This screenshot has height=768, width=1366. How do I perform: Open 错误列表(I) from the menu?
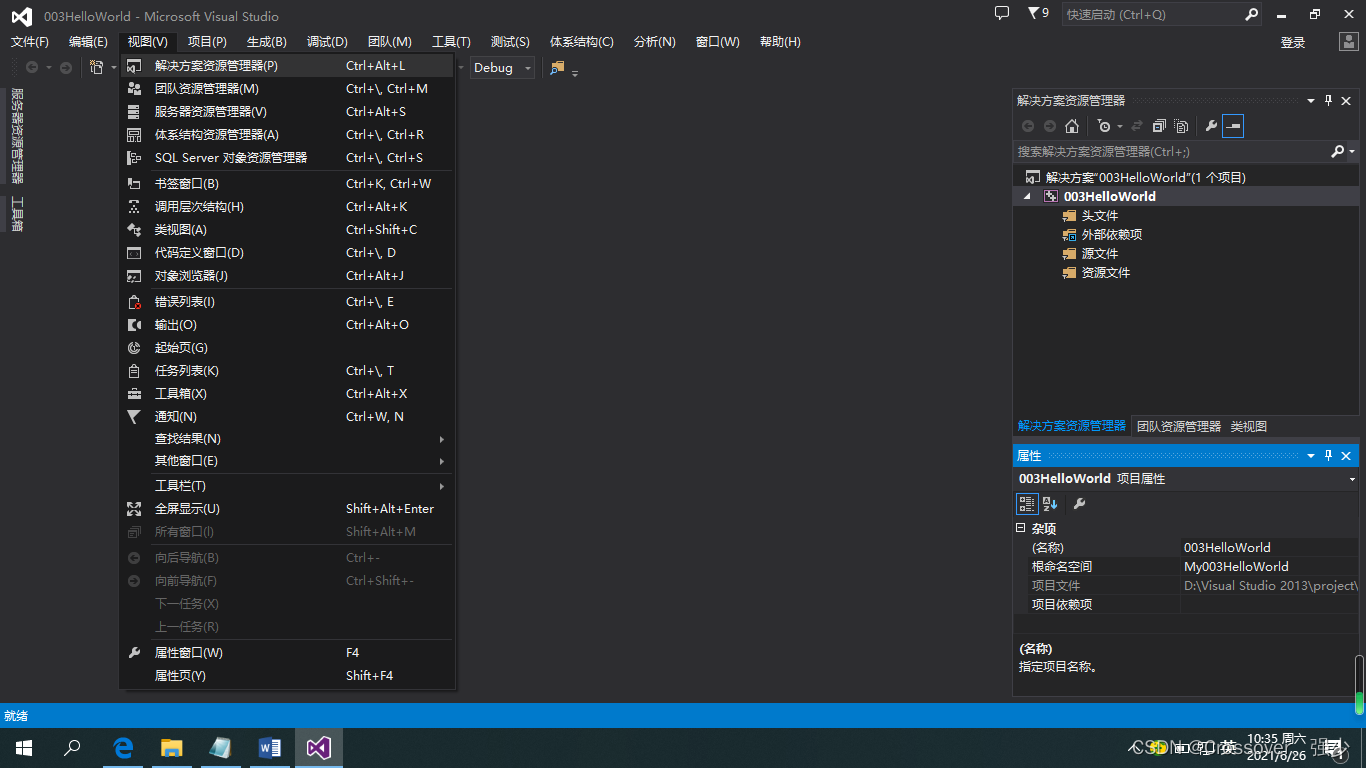287,301
